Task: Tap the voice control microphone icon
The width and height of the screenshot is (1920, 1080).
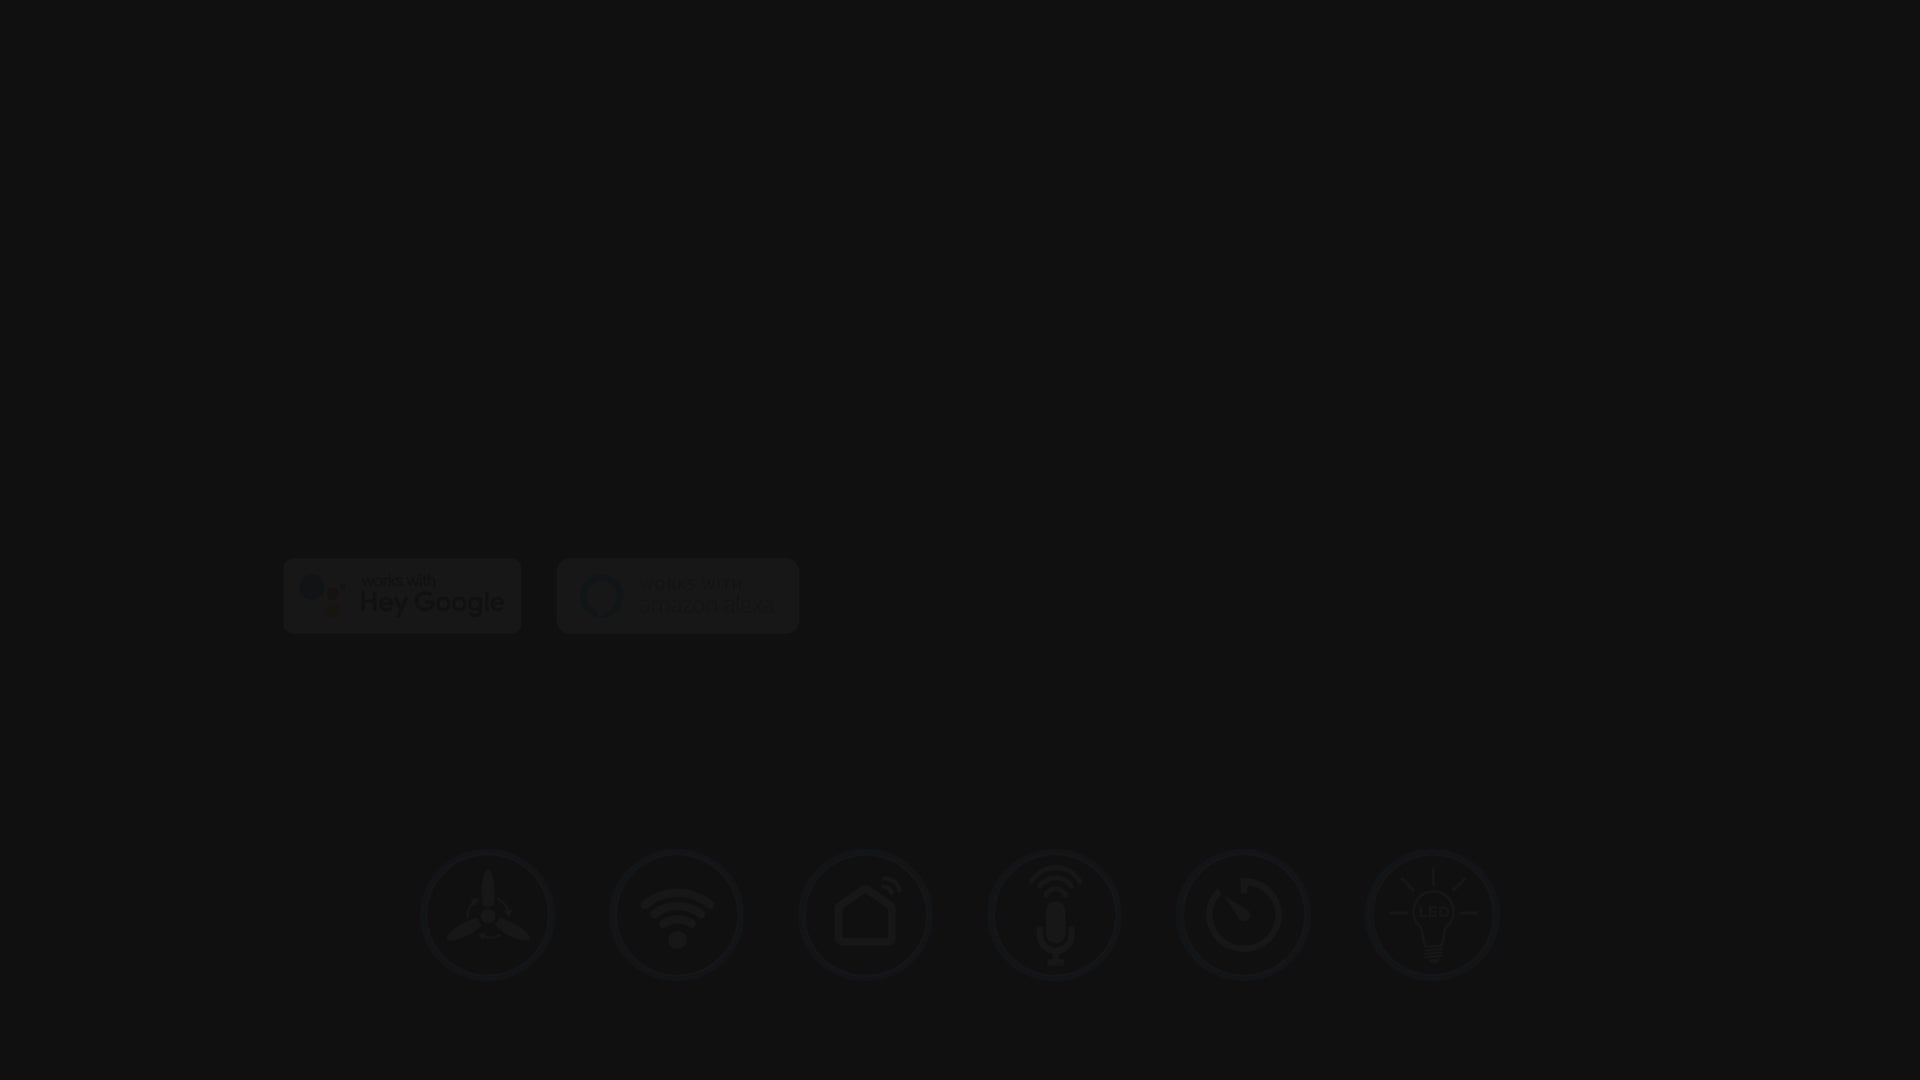Action: pyautogui.click(x=1054, y=914)
